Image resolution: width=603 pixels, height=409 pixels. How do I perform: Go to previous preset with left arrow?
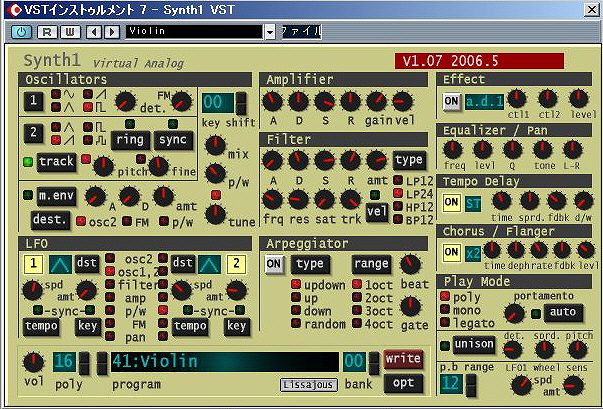94,32
